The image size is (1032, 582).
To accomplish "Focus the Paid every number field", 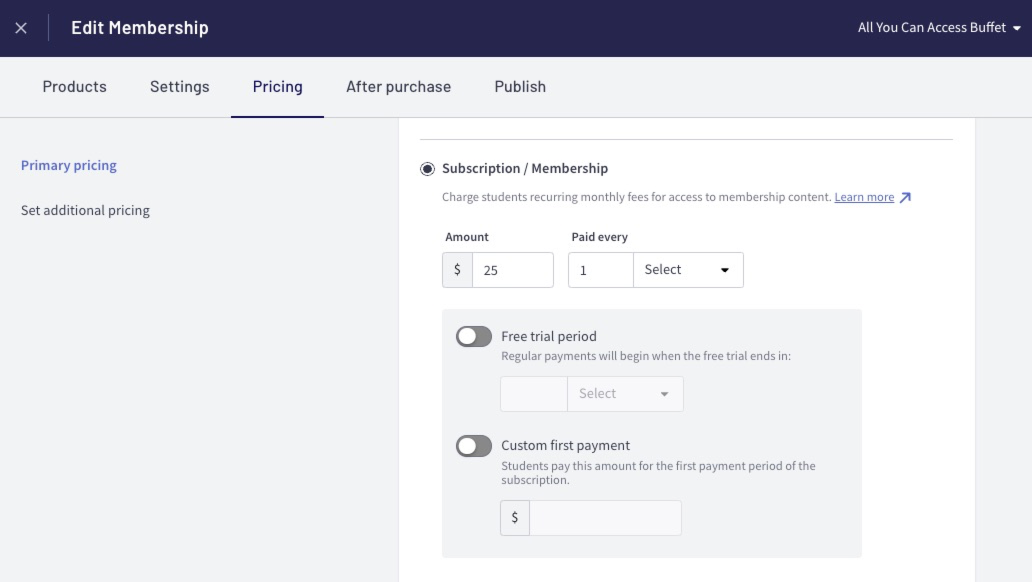I will click(x=601, y=270).
